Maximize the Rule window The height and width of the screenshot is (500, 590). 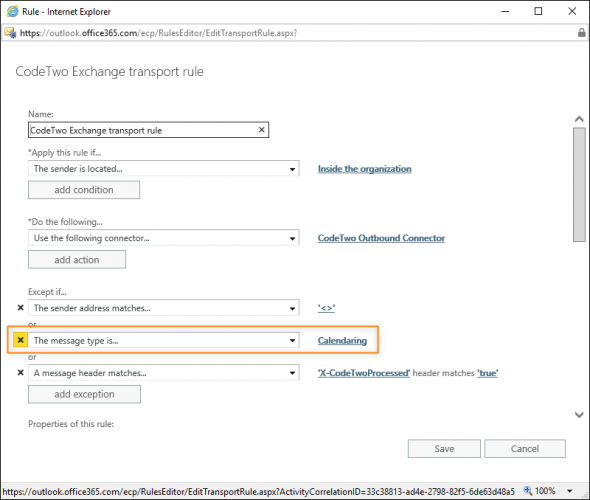(538, 11)
